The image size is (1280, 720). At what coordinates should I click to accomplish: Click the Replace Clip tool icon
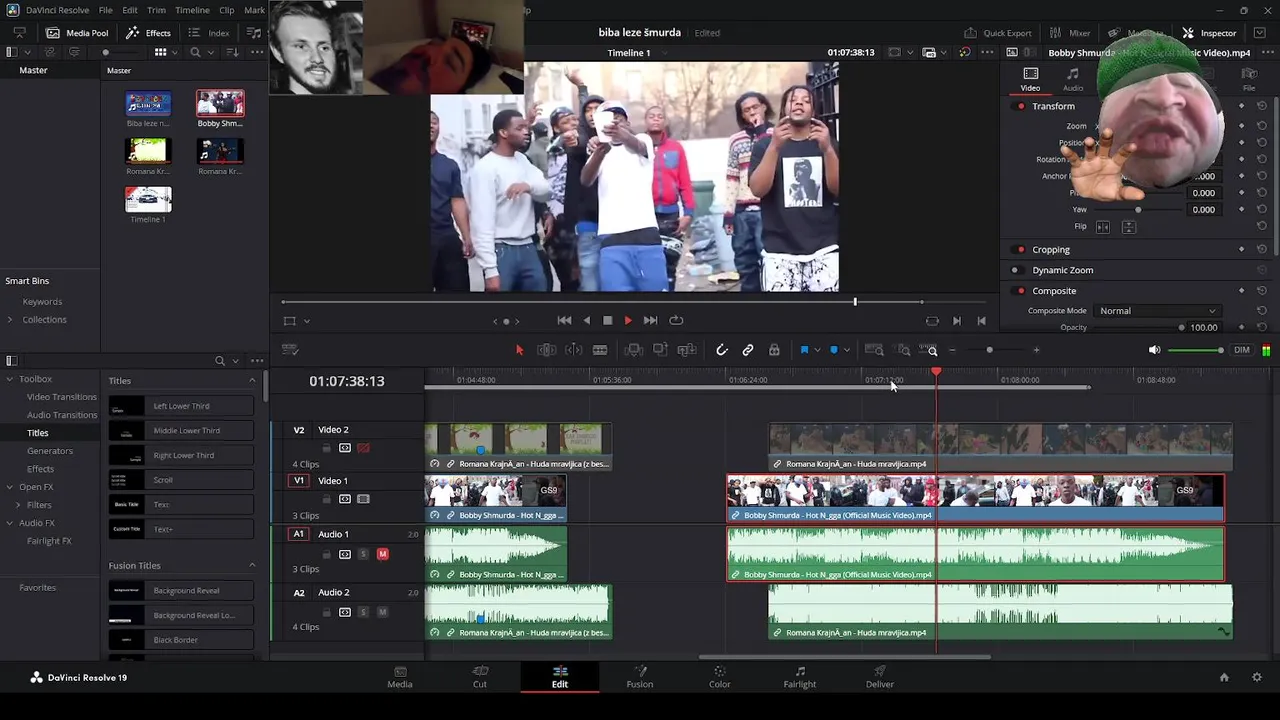tap(687, 350)
